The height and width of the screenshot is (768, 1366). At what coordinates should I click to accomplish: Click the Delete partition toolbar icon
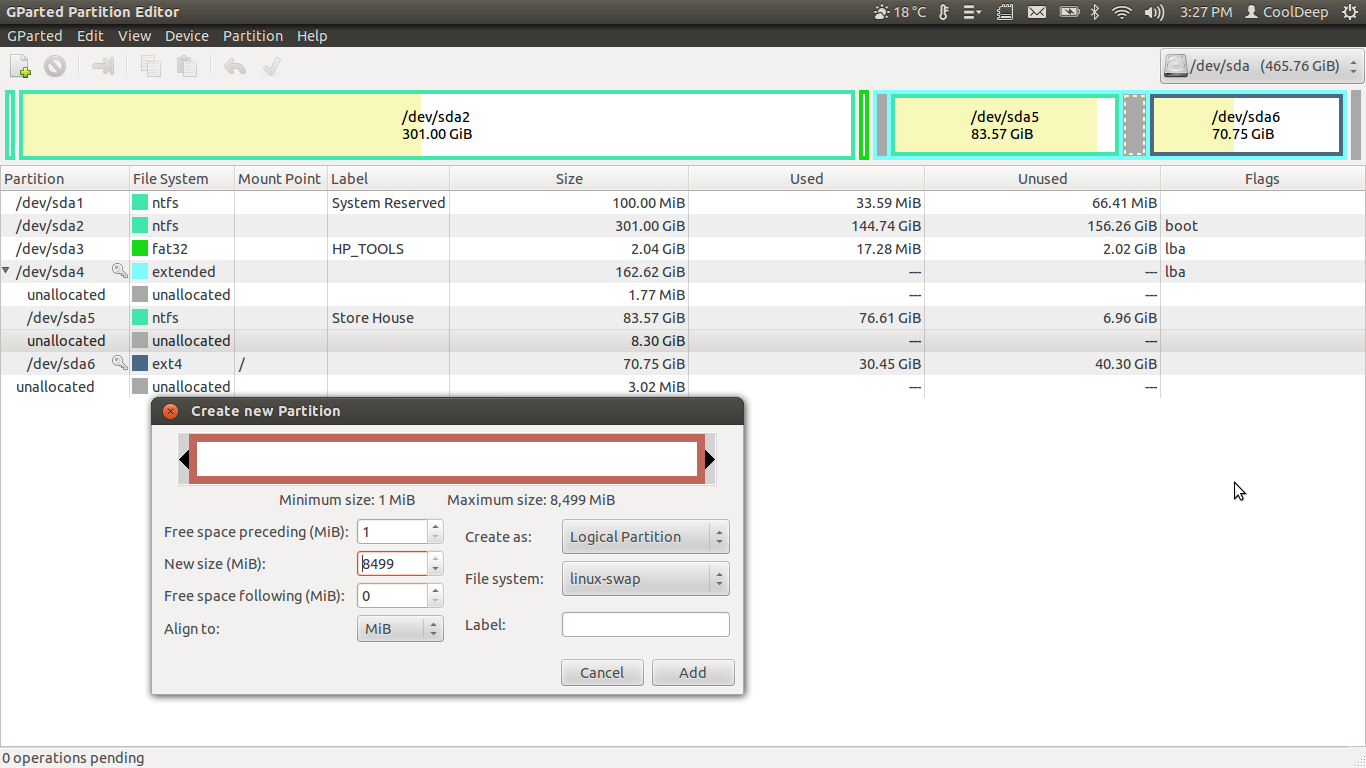55,67
